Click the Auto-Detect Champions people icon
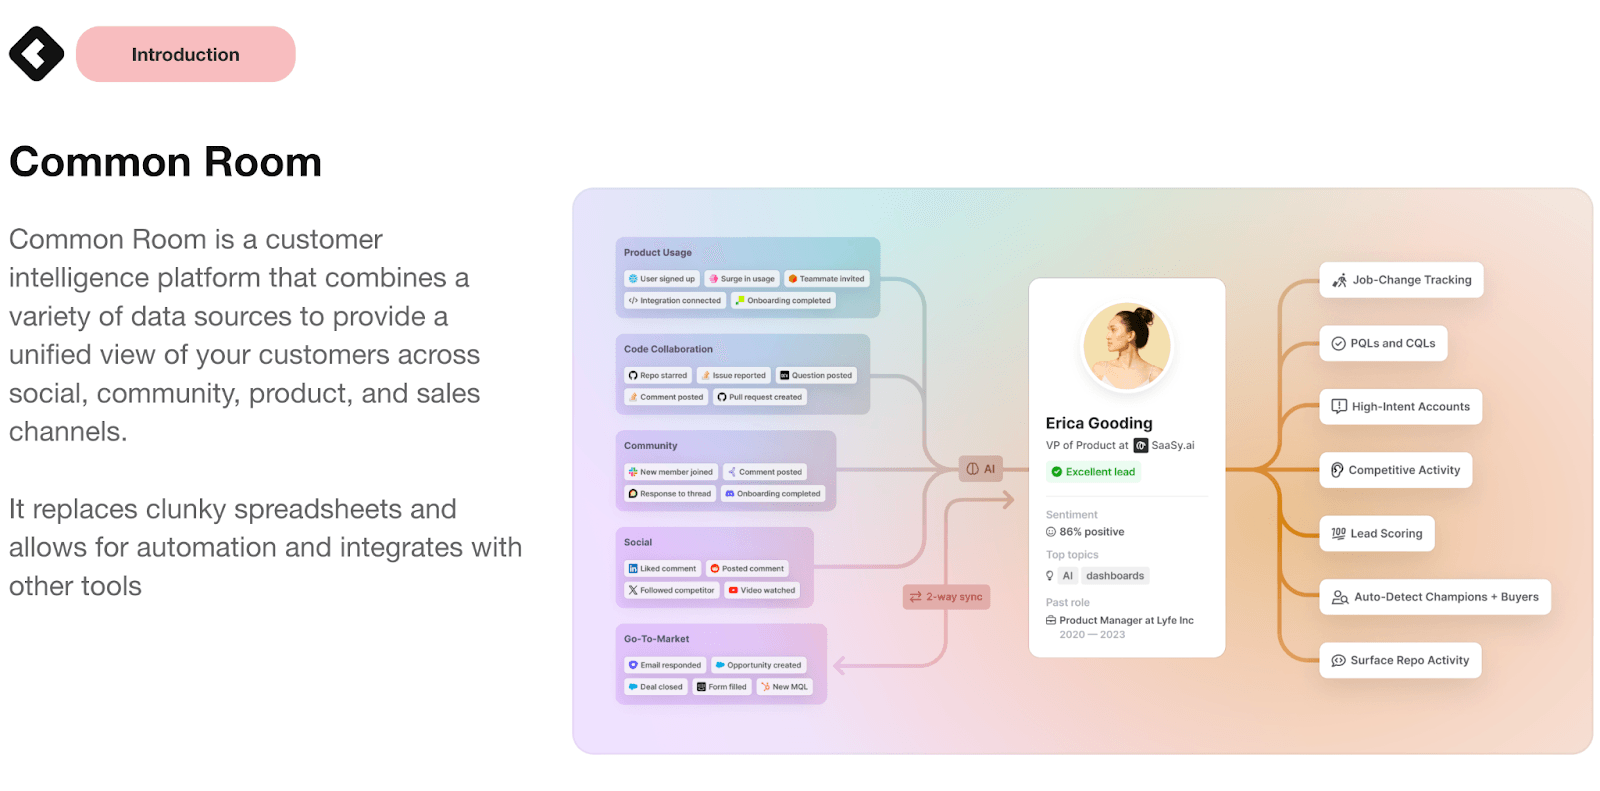 click(x=1340, y=597)
